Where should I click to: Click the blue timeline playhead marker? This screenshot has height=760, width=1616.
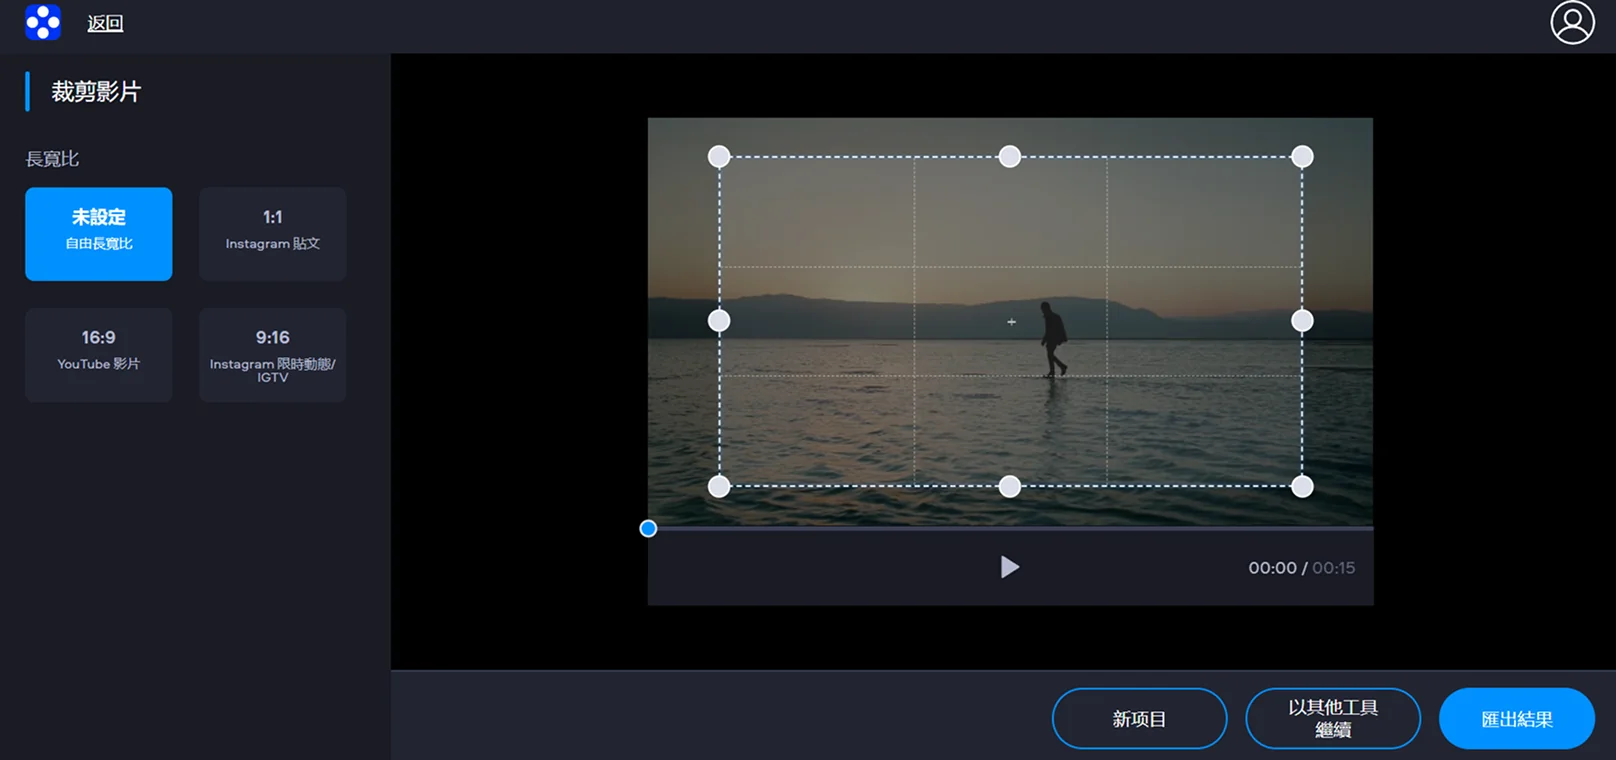pyautogui.click(x=648, y=528)
